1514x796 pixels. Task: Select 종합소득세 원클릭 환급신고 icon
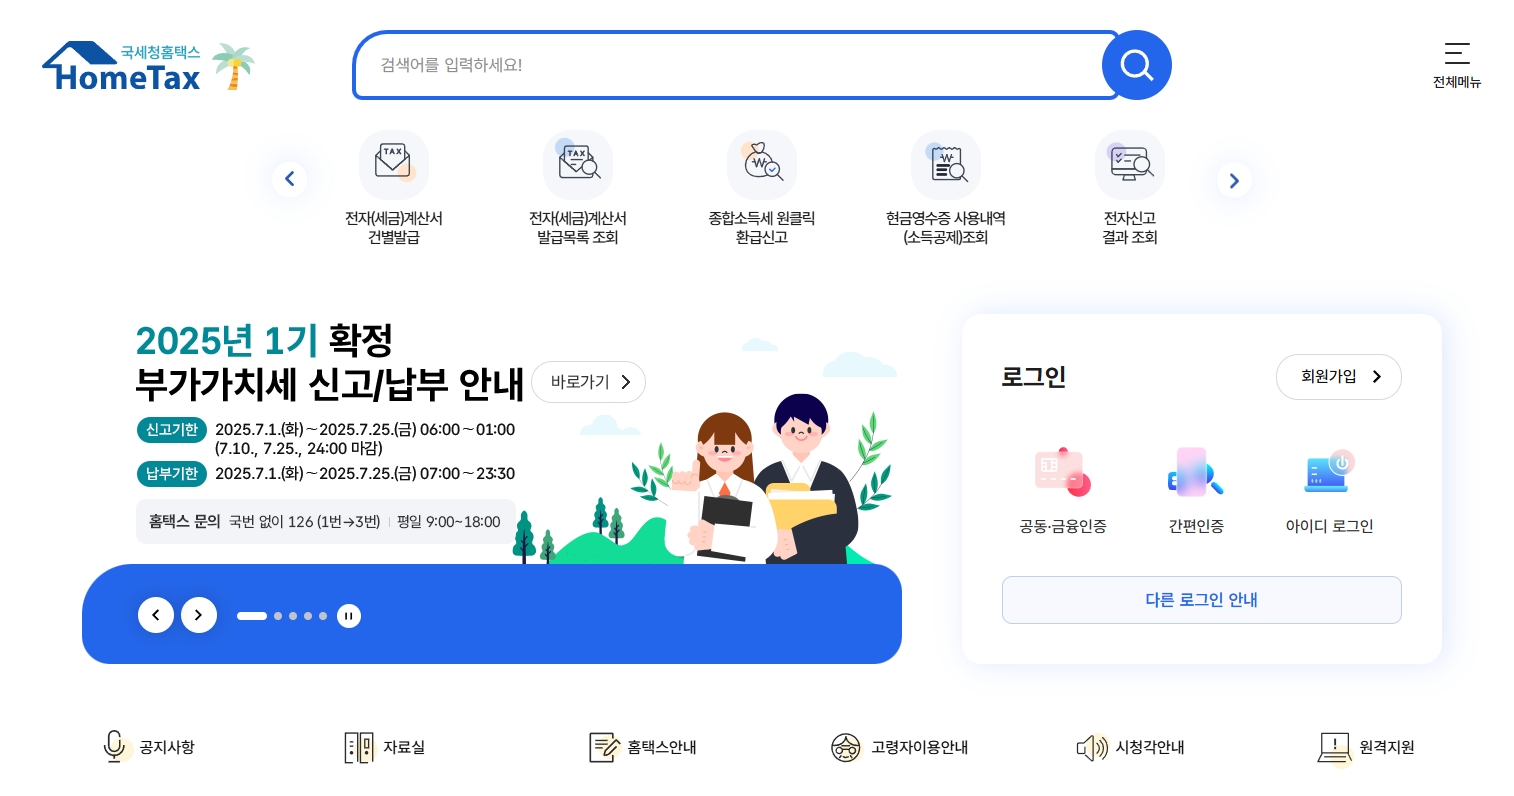coord(762,165)
